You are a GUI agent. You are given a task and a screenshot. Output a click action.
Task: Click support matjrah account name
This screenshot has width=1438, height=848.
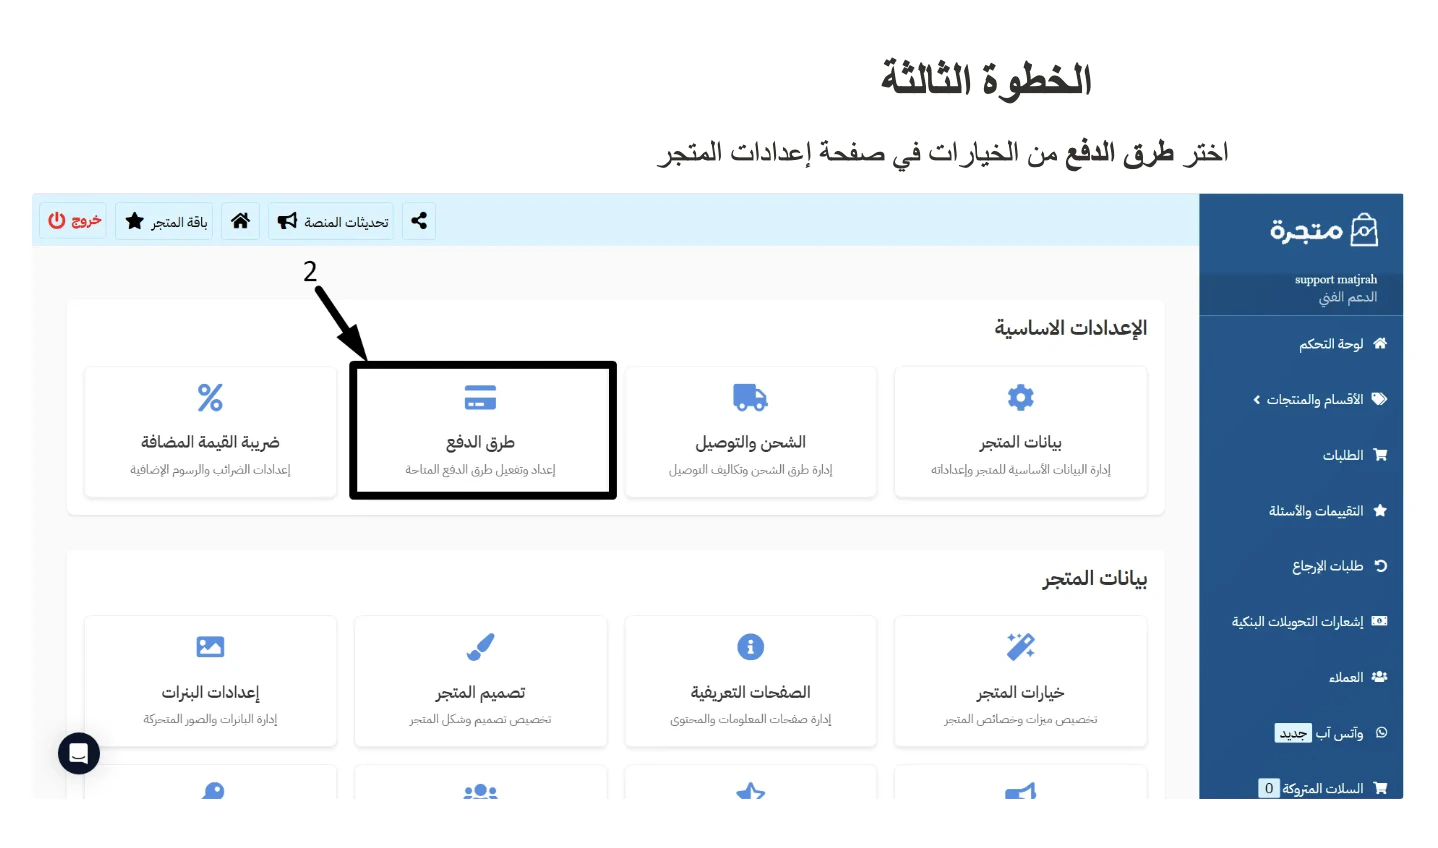[x=1336, y=280]
